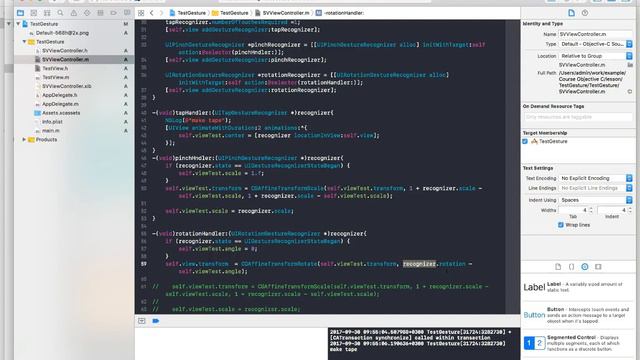The width and height of the screenshot is (640, 360).
Task: Open the Location dropdown
Action: coord(596,56)
